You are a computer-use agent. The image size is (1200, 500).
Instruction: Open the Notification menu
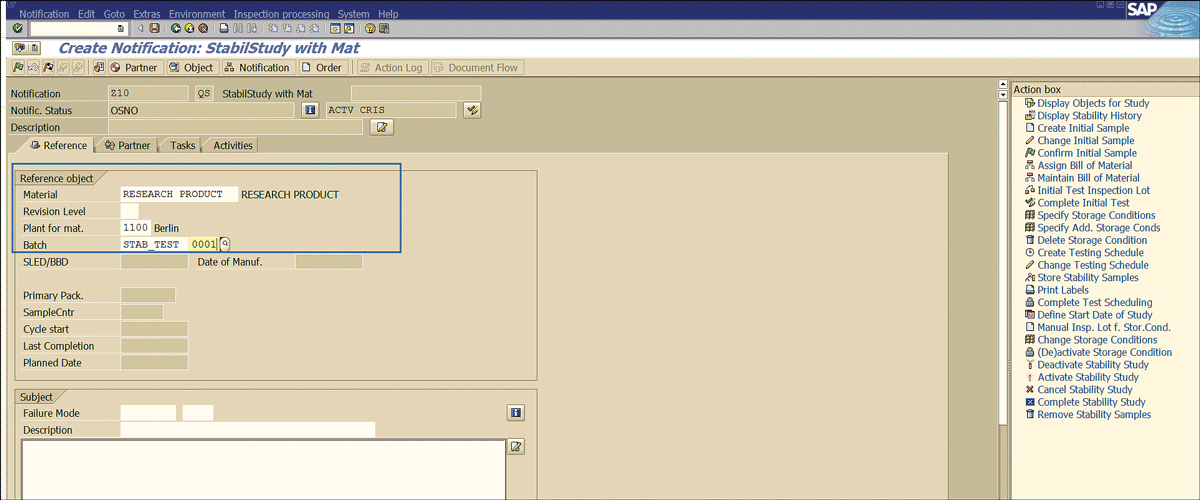pos(44,14)
